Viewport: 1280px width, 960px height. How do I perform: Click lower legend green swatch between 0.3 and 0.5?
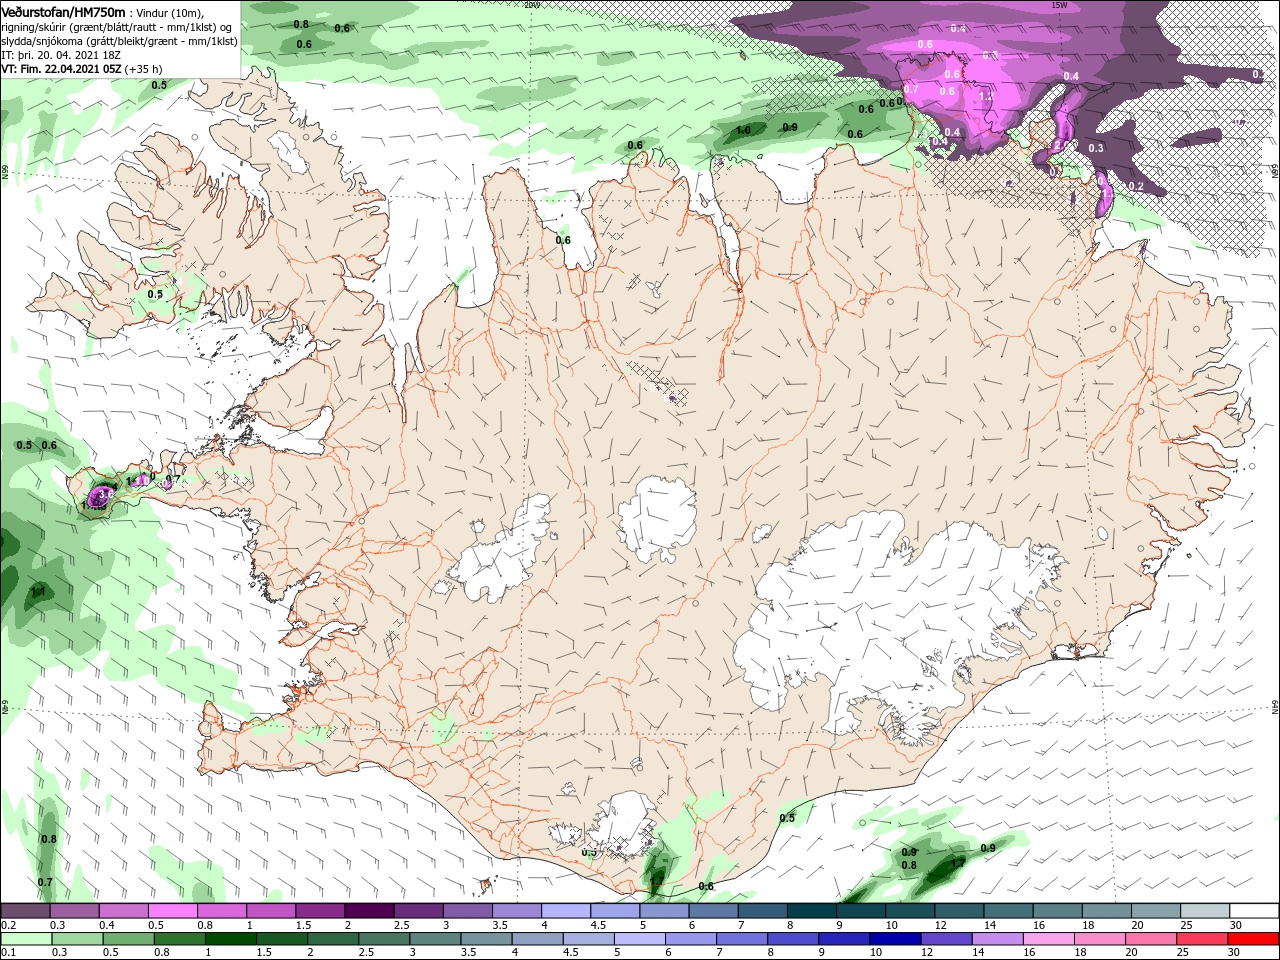point(75,939)
